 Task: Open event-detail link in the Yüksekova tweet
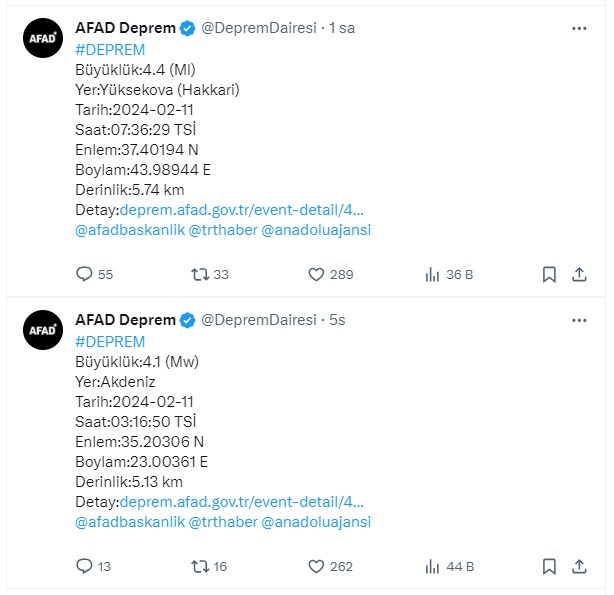tap(242, 210)
